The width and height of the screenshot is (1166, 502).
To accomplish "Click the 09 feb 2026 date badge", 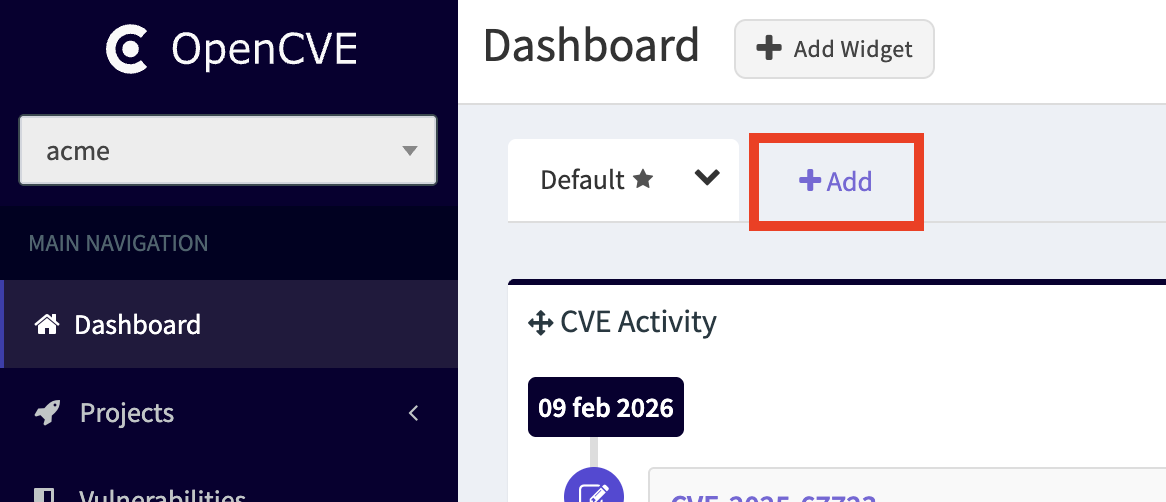I will 605,407.
